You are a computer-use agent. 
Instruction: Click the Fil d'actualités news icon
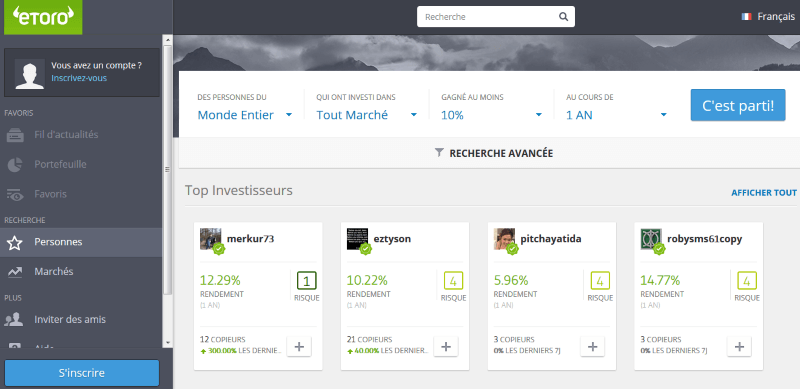click(x=15, y=135)
